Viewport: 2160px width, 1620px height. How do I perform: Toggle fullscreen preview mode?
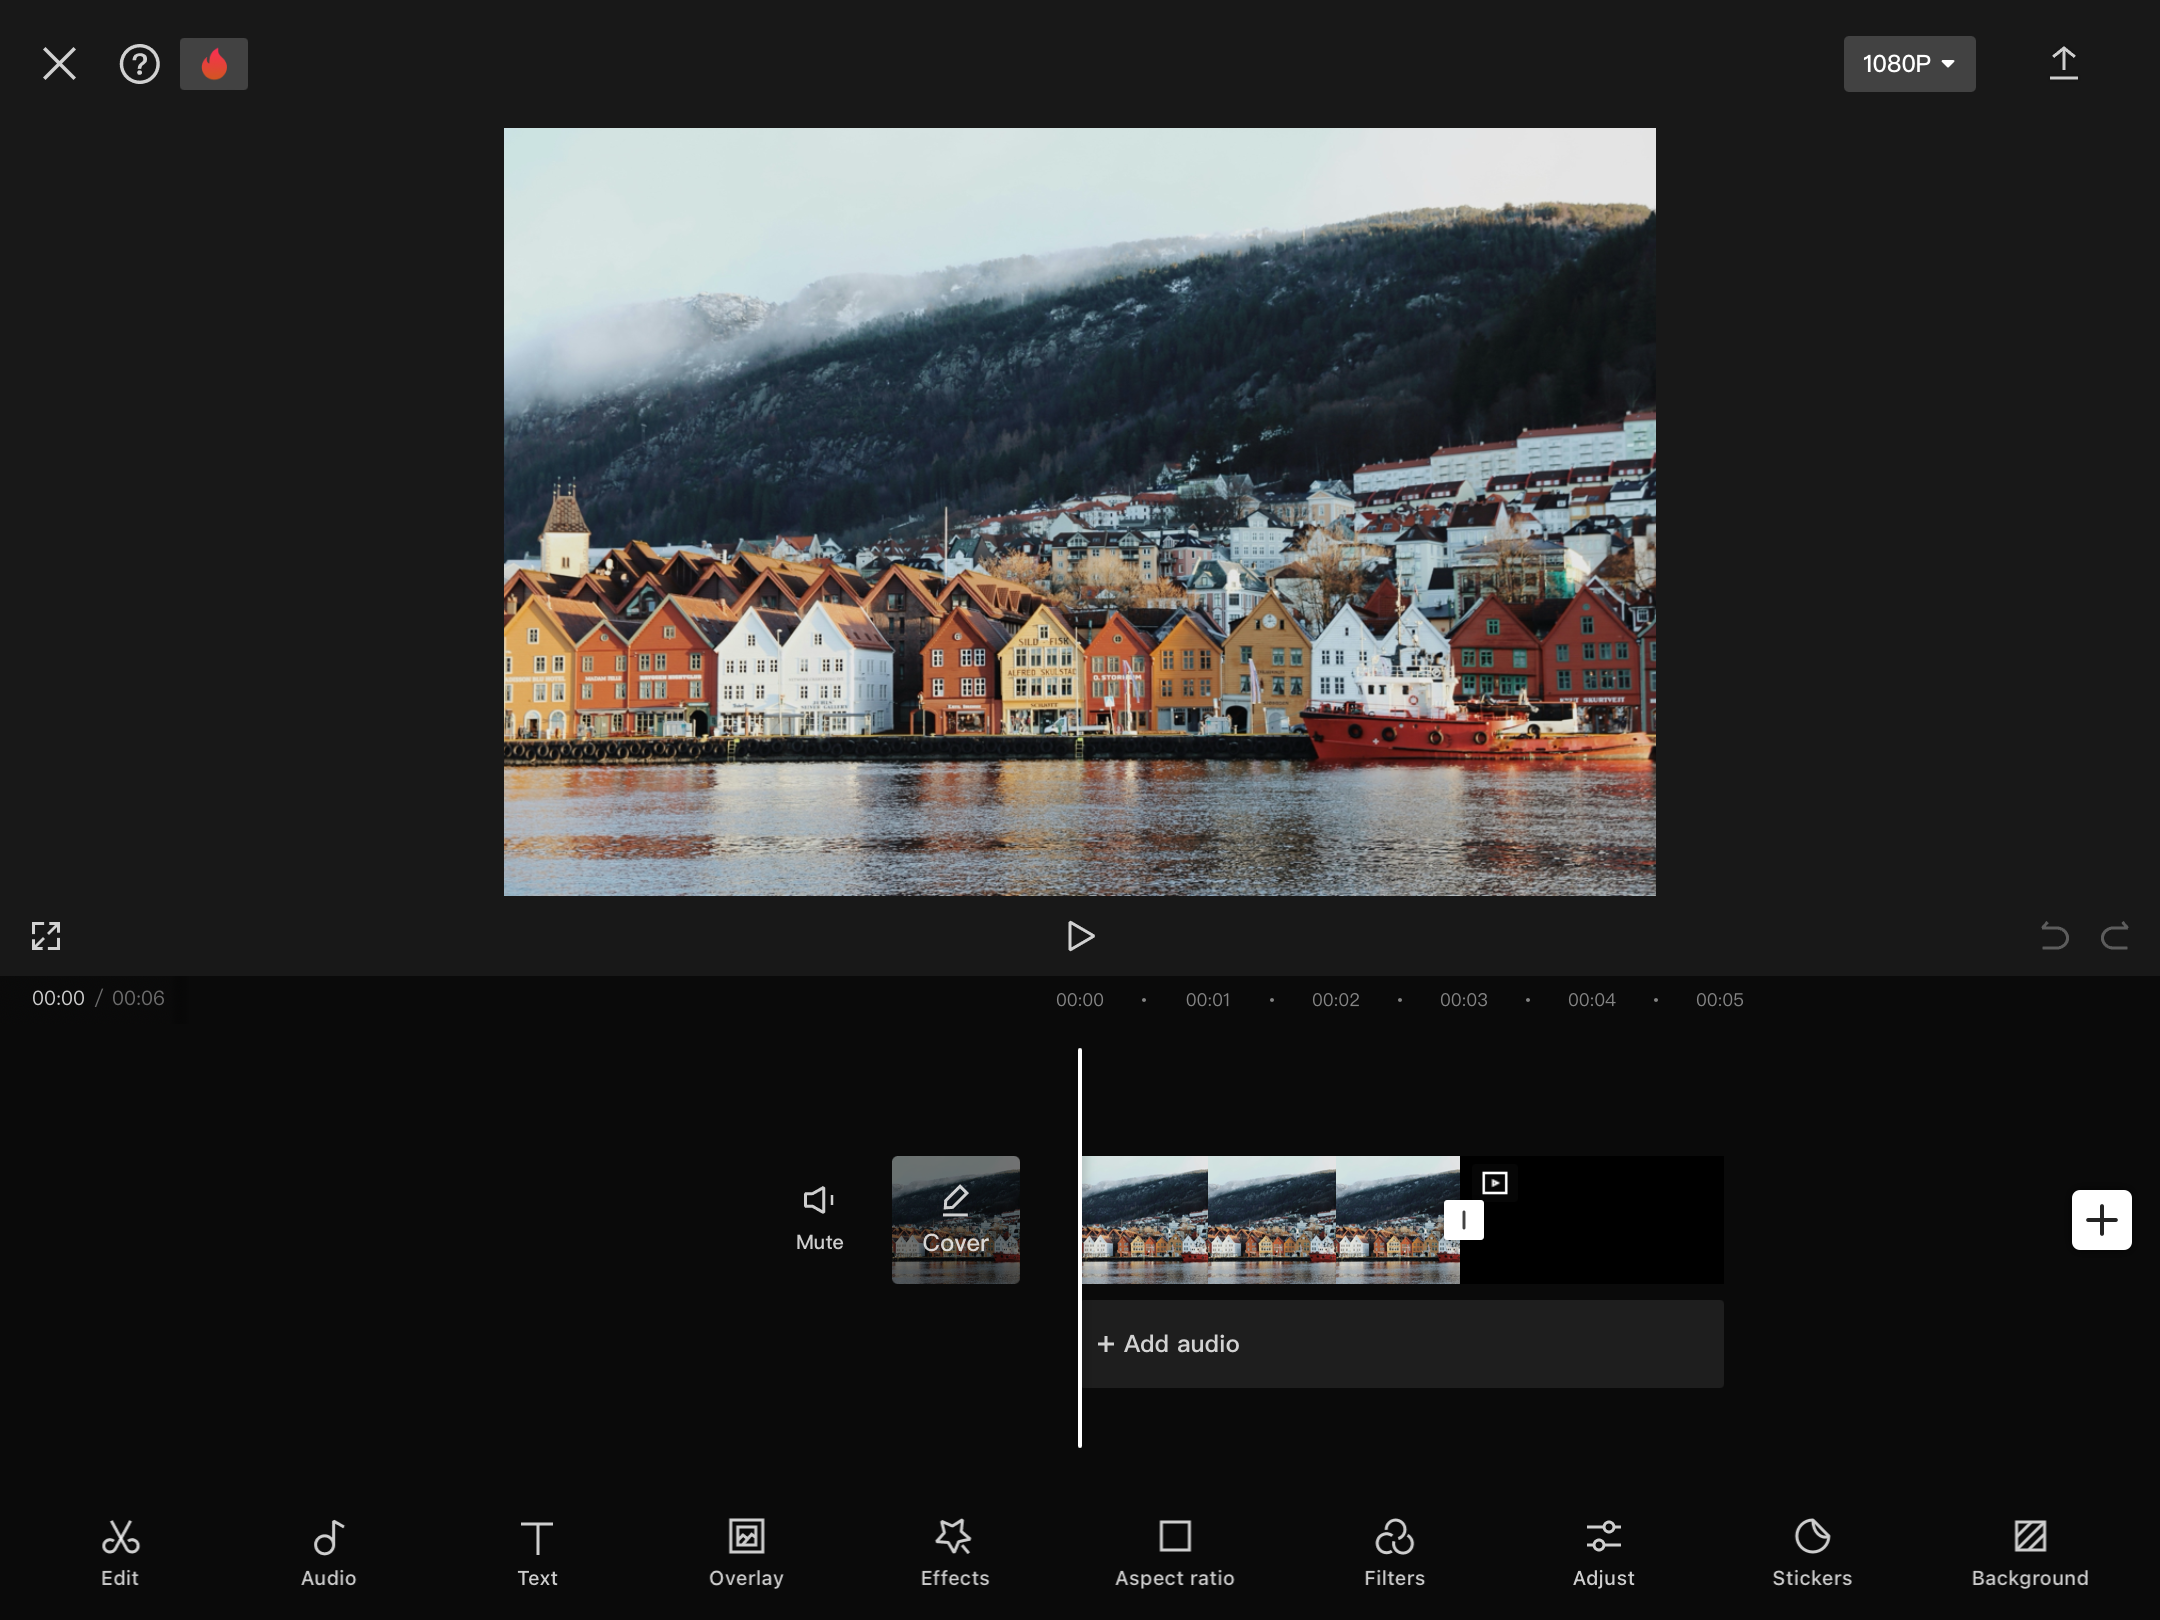(x=46, y=936)
